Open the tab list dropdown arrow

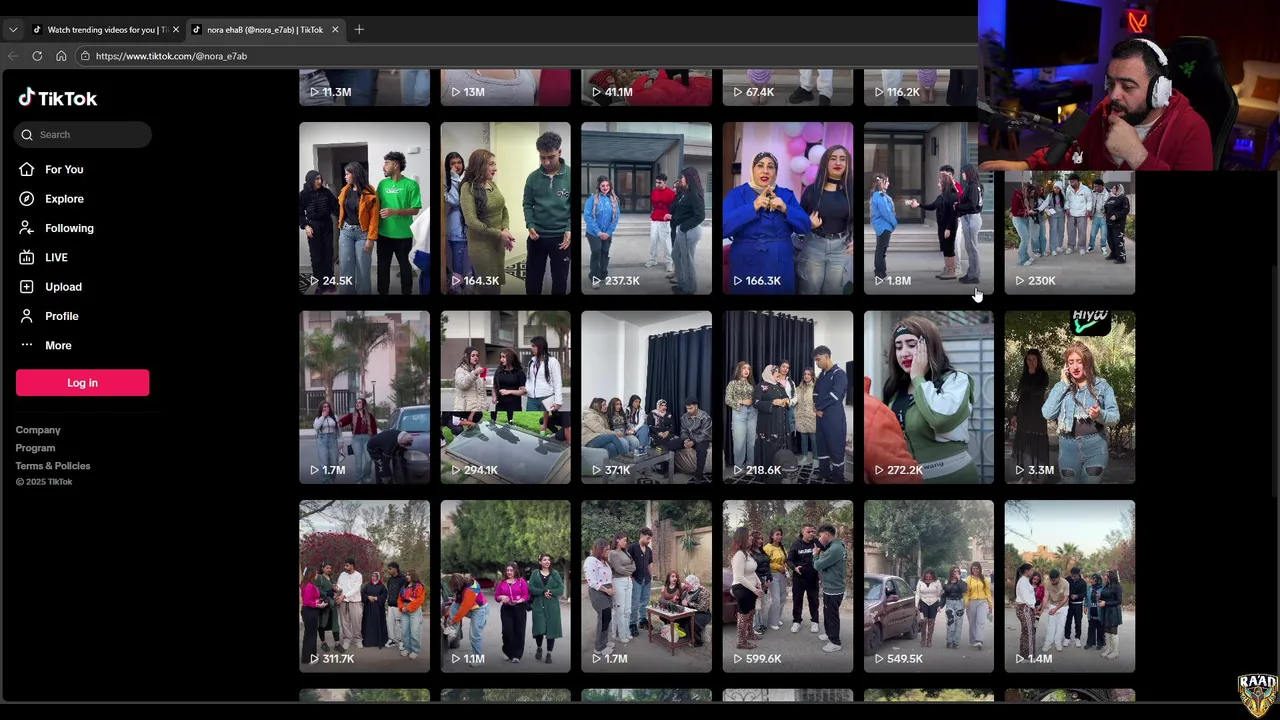(x=13, y=30)
